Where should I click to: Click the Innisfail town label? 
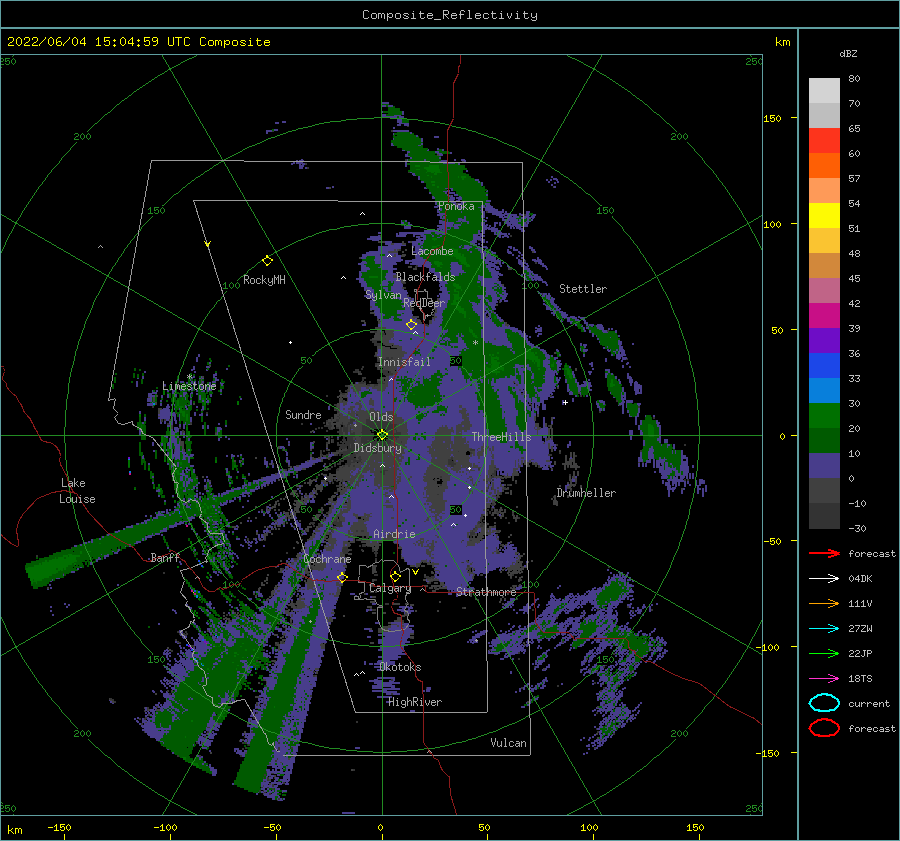click(404, 362)
